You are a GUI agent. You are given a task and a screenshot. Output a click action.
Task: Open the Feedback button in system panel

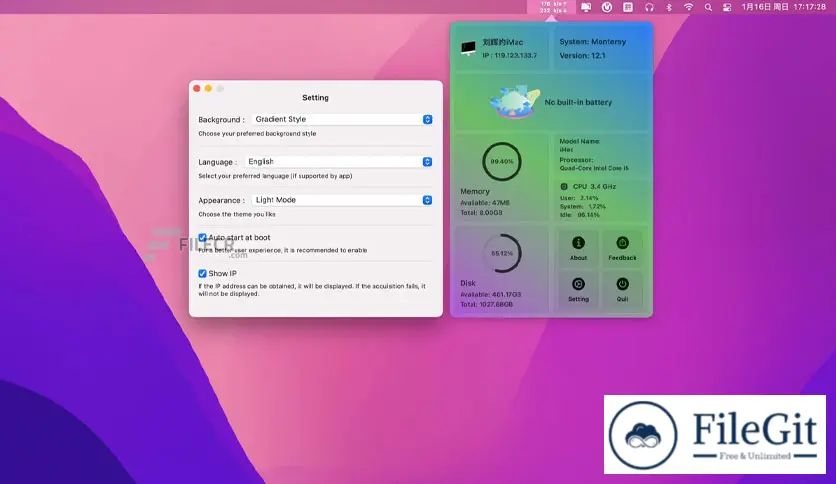pyautogui.click(x=622, y=248)
